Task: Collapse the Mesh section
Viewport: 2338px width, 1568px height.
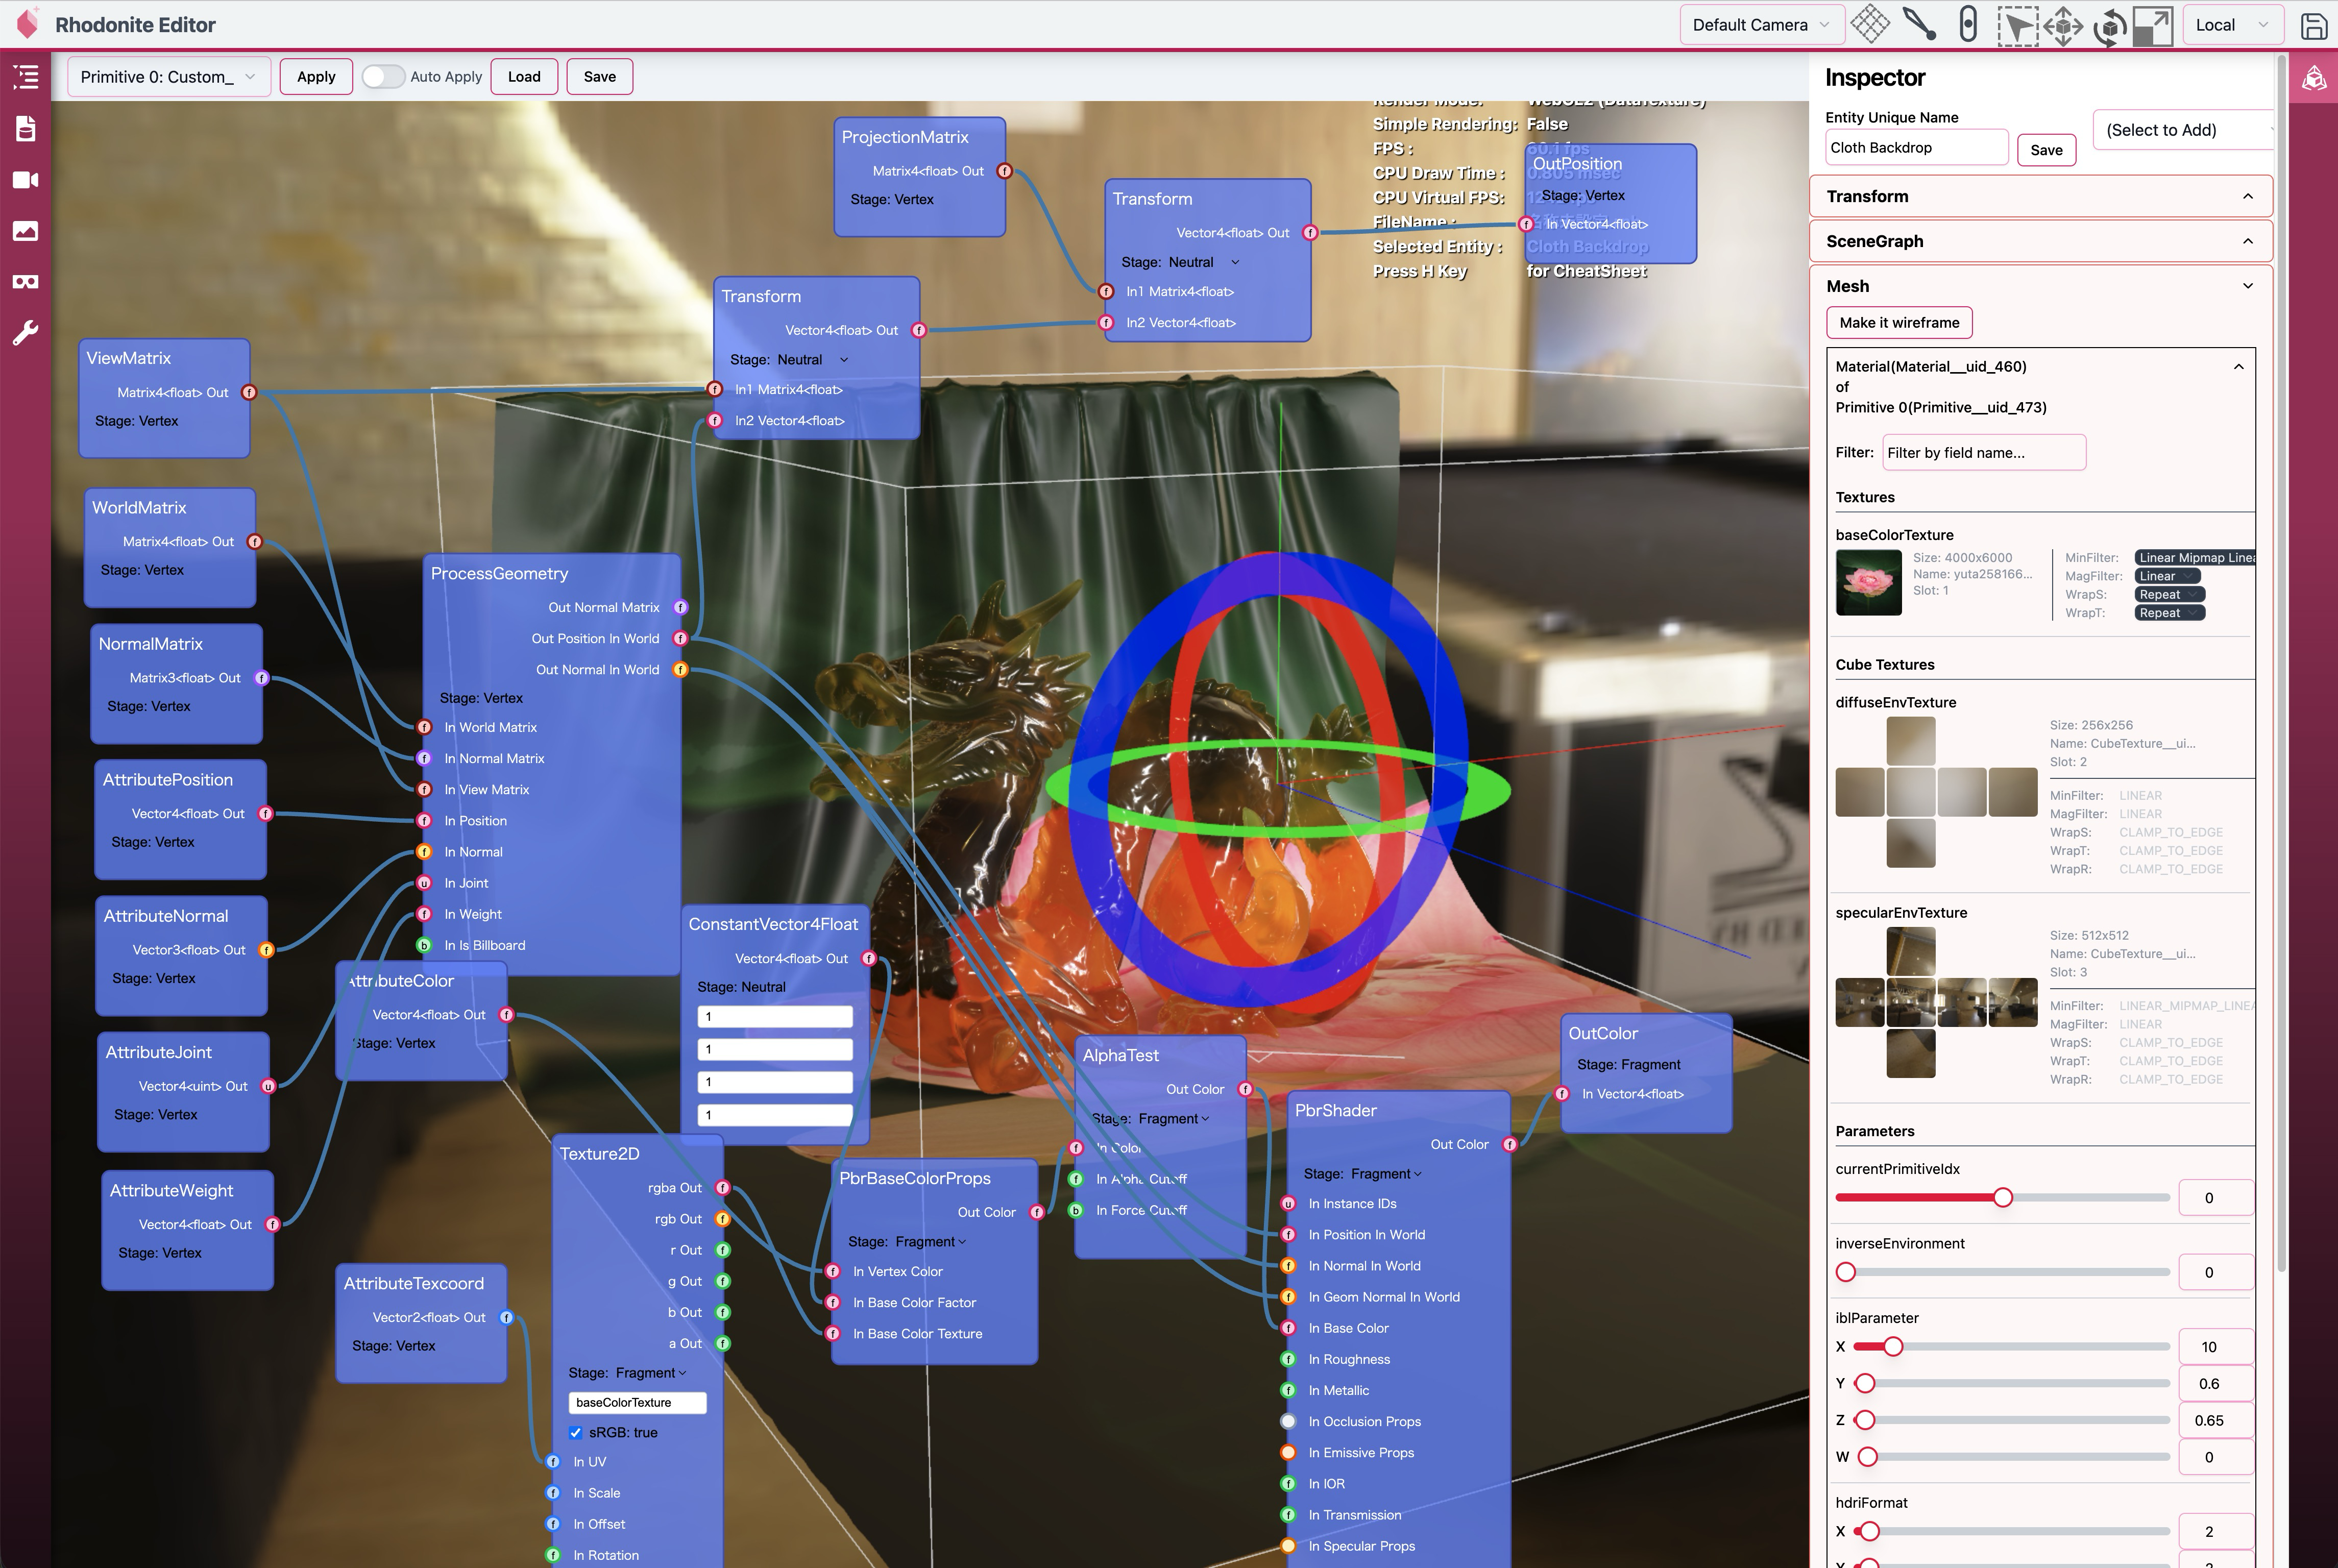Action: [2247, 286]
